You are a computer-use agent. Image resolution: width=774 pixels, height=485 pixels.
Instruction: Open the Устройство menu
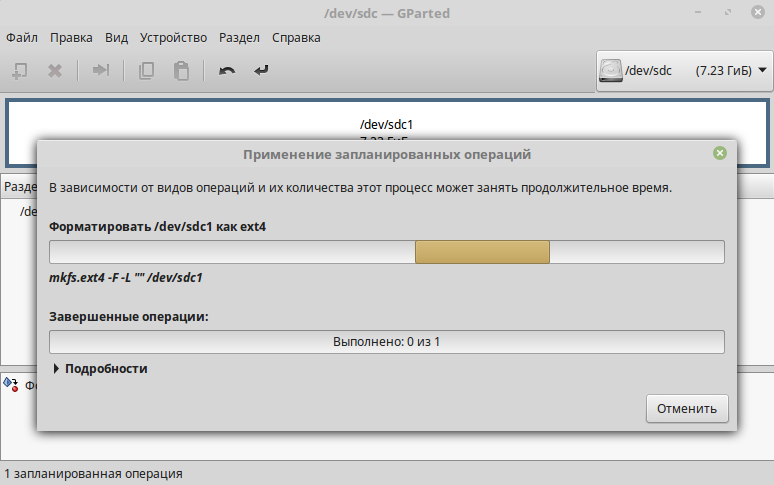(x=171, y=38)
